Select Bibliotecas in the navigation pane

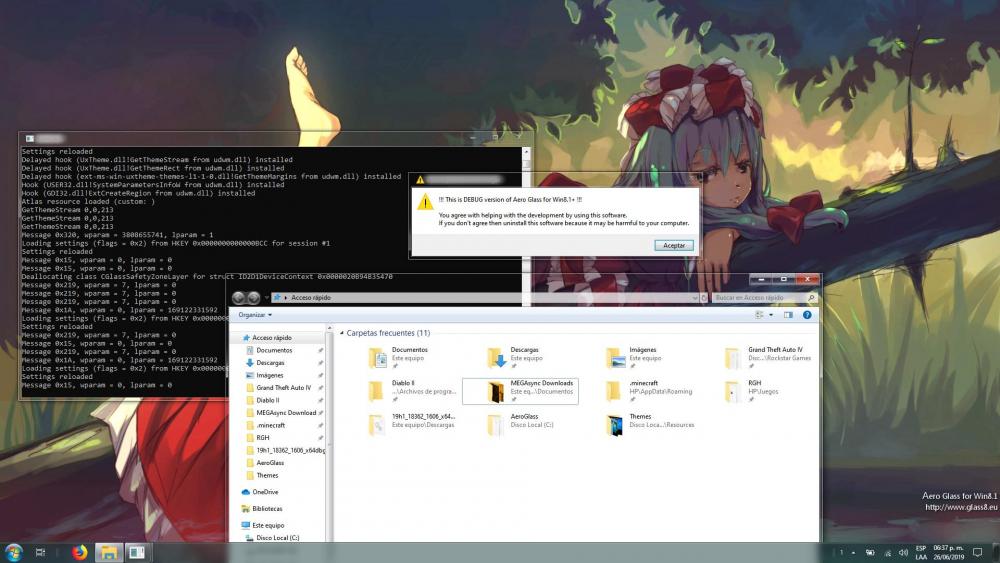point(267,509)
